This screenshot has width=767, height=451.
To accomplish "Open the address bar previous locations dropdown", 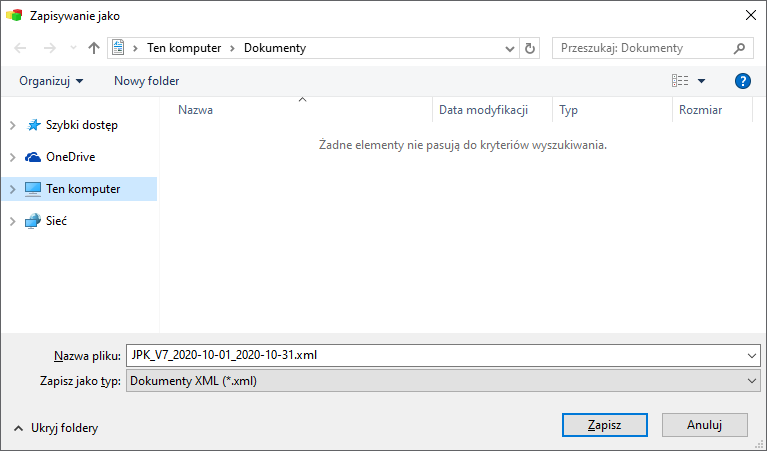I will (x=509, y=48).
